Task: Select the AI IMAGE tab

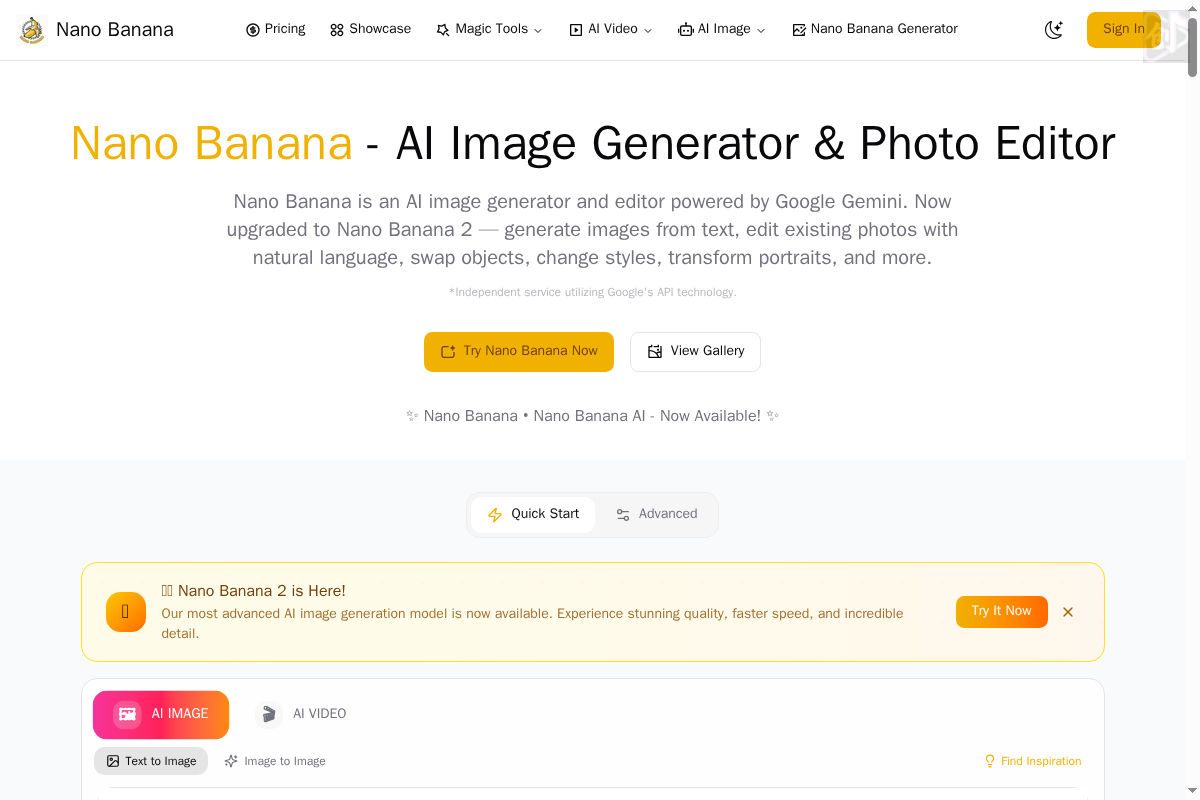Action: pyautogui.click(x=161, y=715)
